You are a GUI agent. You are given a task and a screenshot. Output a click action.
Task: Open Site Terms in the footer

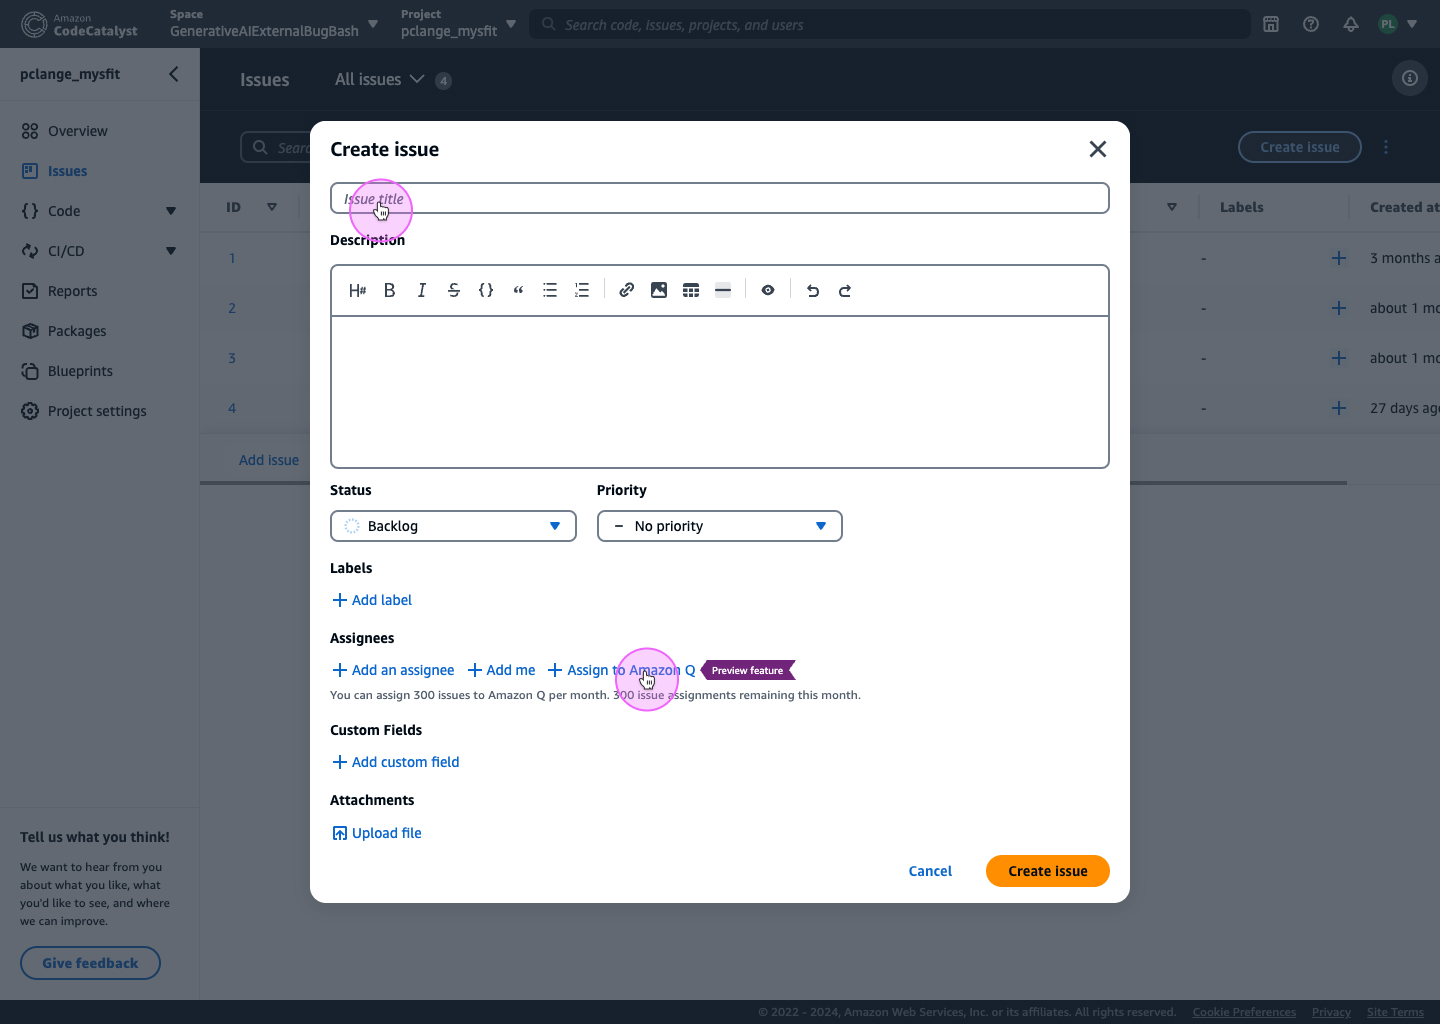[1395, 1012]
